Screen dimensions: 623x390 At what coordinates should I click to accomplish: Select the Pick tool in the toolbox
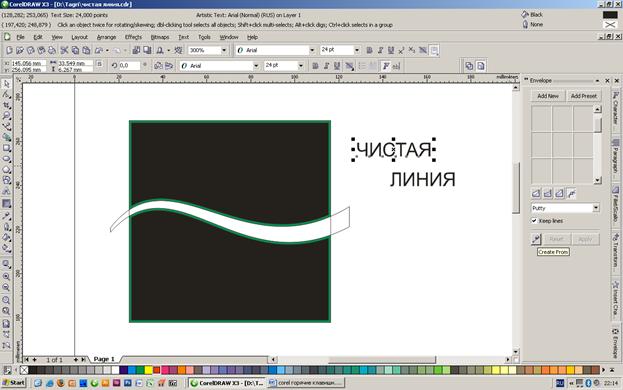coord(6,84)
